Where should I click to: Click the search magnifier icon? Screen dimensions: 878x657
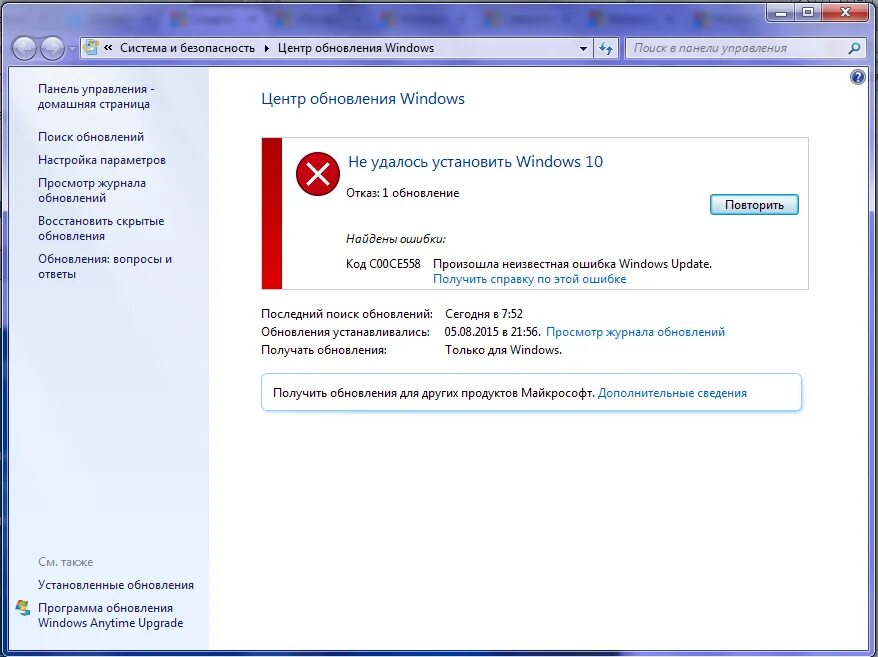(x=854, y=48)
